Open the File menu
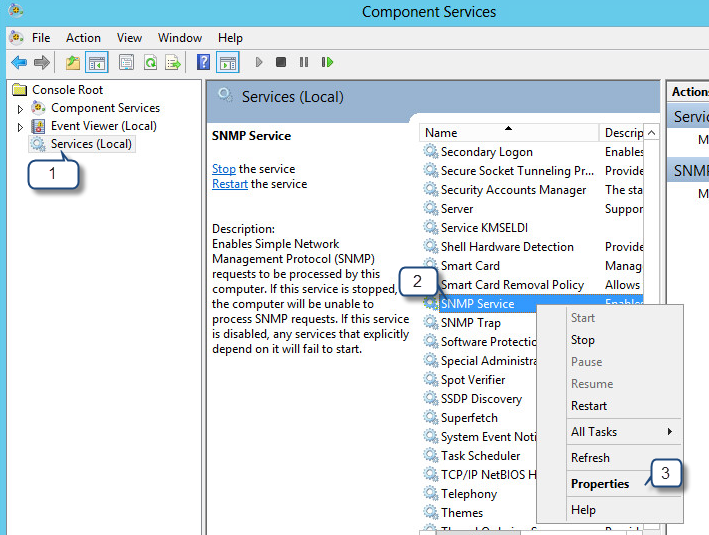Screen dimensions: 709x535 (41, 38)
